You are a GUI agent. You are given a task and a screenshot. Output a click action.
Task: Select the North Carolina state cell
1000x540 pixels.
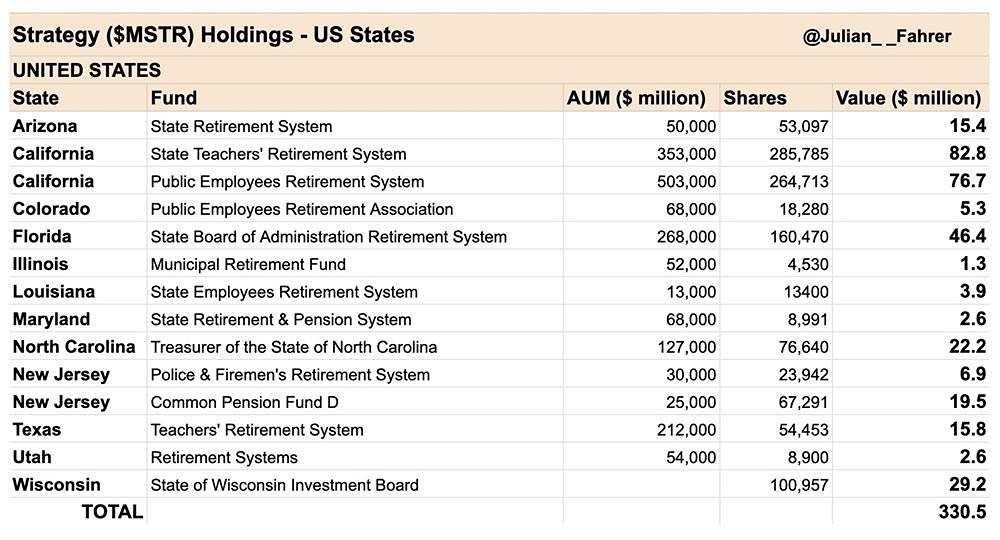click(74, 347)
